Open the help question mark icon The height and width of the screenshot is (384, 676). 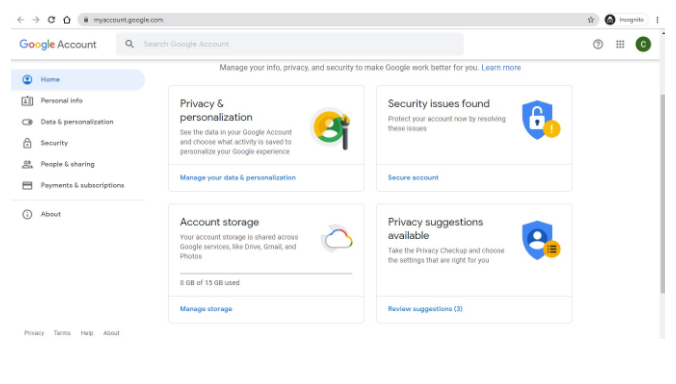click(598, 44)
